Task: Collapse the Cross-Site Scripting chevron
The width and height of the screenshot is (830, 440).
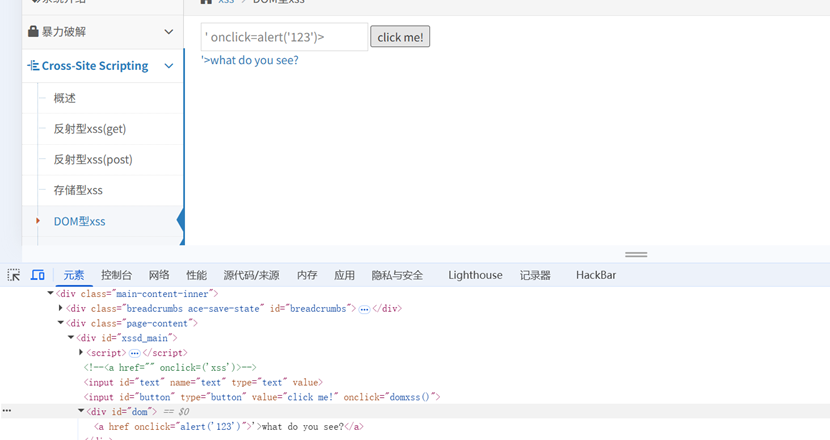Action: pos(168,66)
